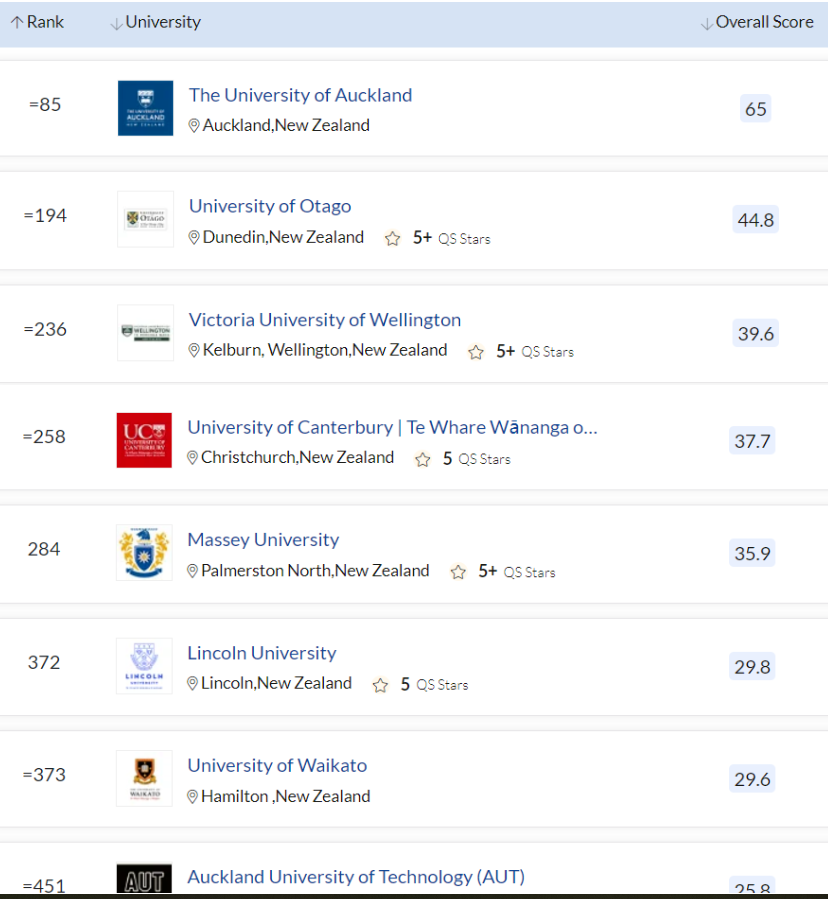Click QS Stars star icon for Otago
This screenshot has height=899, width=828.
pos(392,238)
